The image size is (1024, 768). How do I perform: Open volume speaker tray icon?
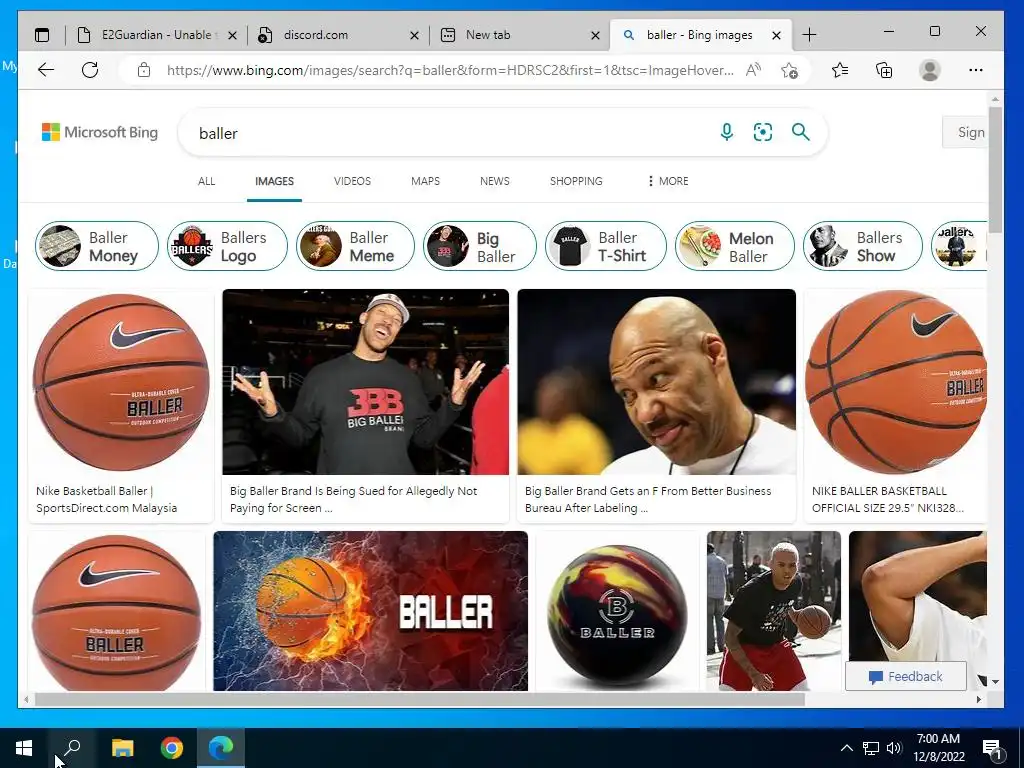pos(894,748)
